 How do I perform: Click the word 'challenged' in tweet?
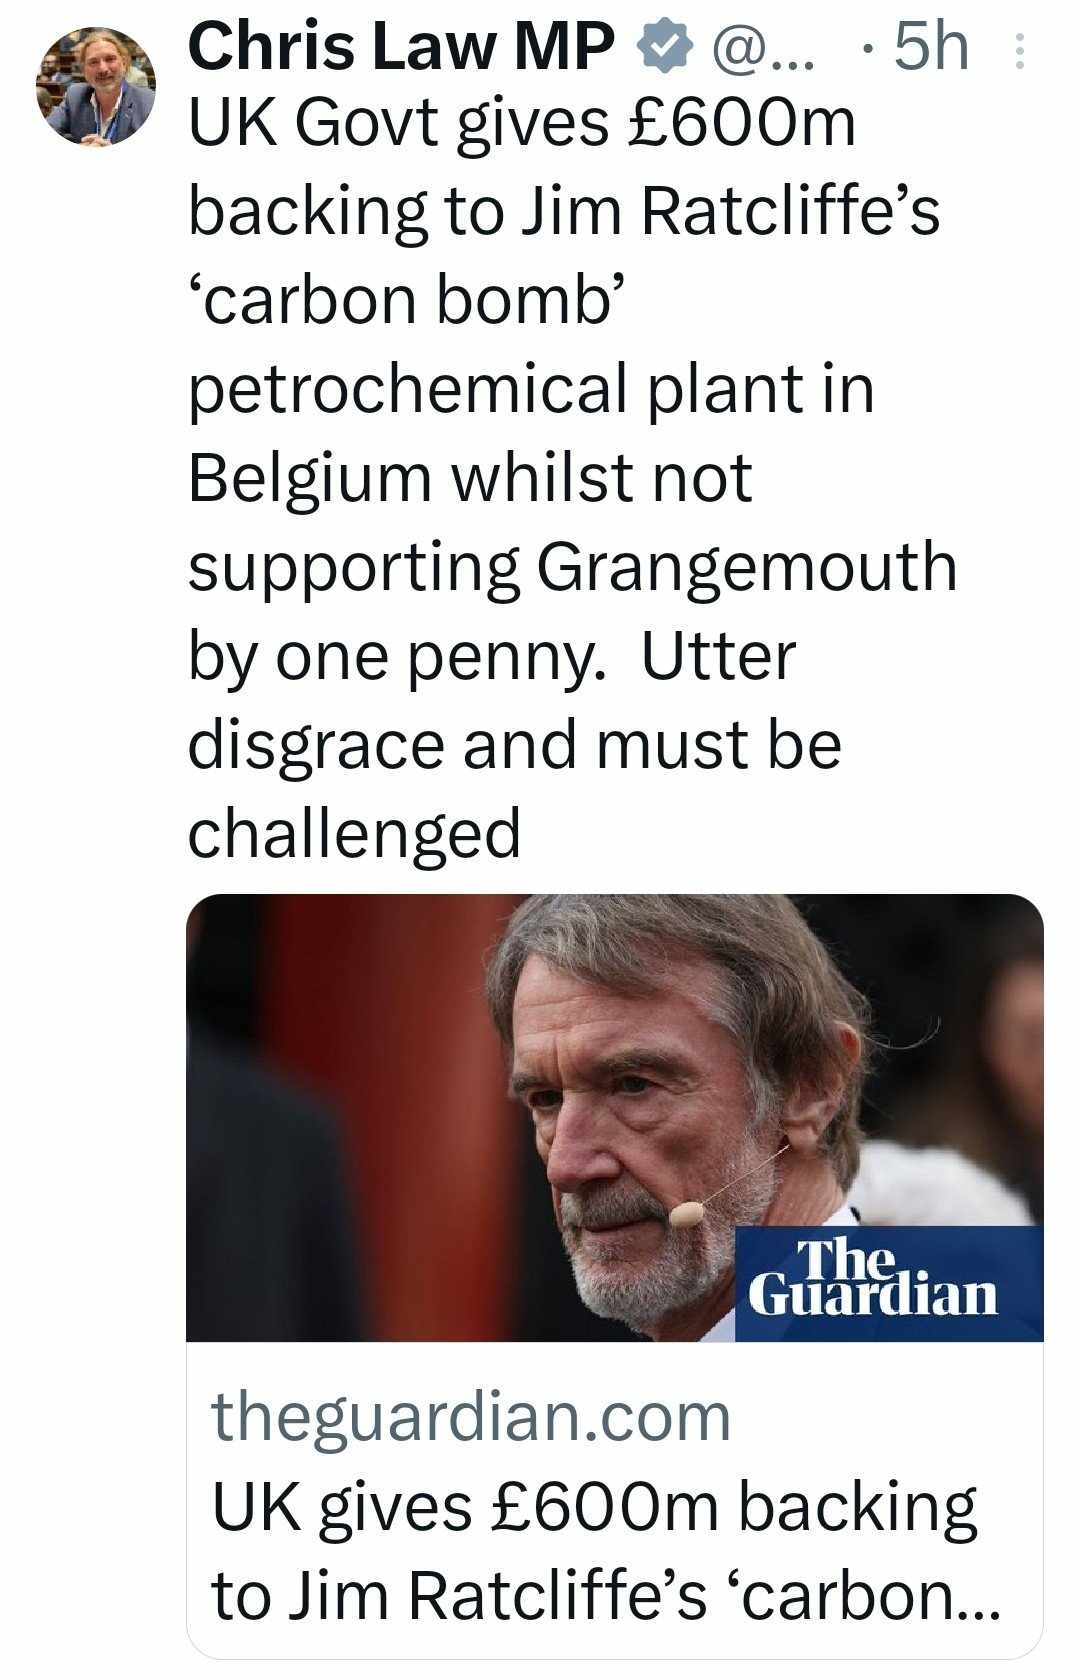point(354,833)
